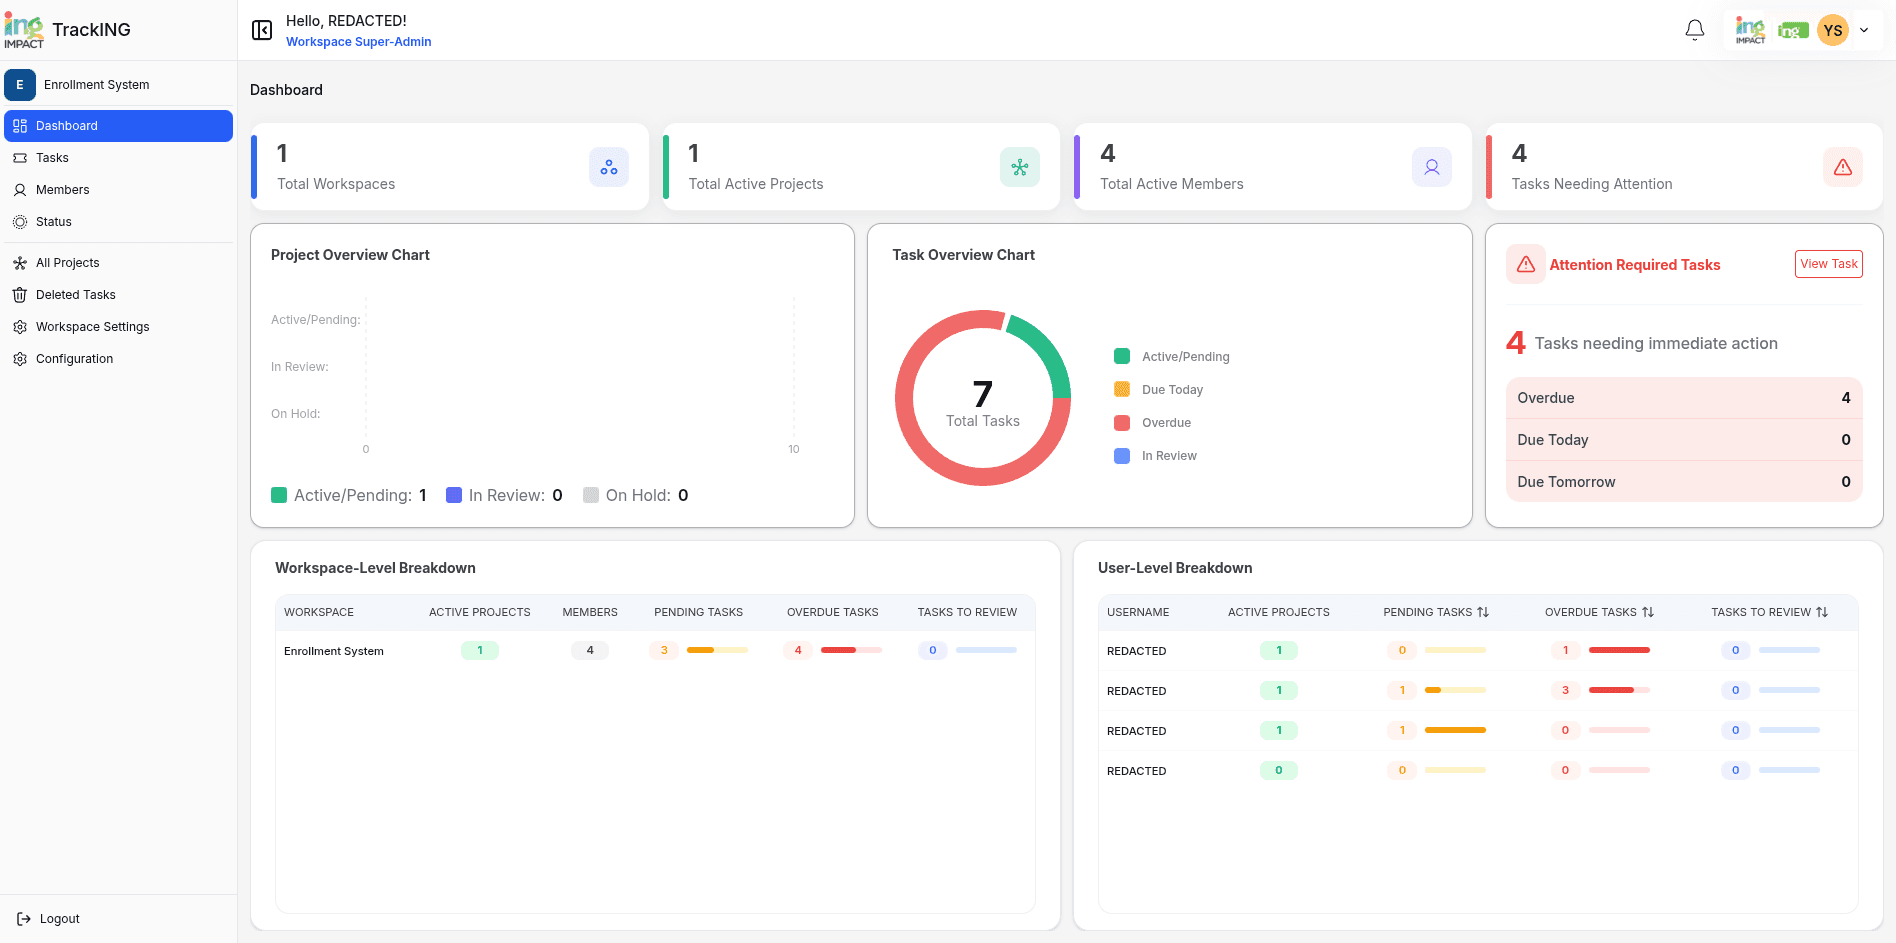The height and width of the screenshot is (943, 1896).
Task: Toggle Overdue legend in Task Overview Chart
Action: [x=1153, y=423]
